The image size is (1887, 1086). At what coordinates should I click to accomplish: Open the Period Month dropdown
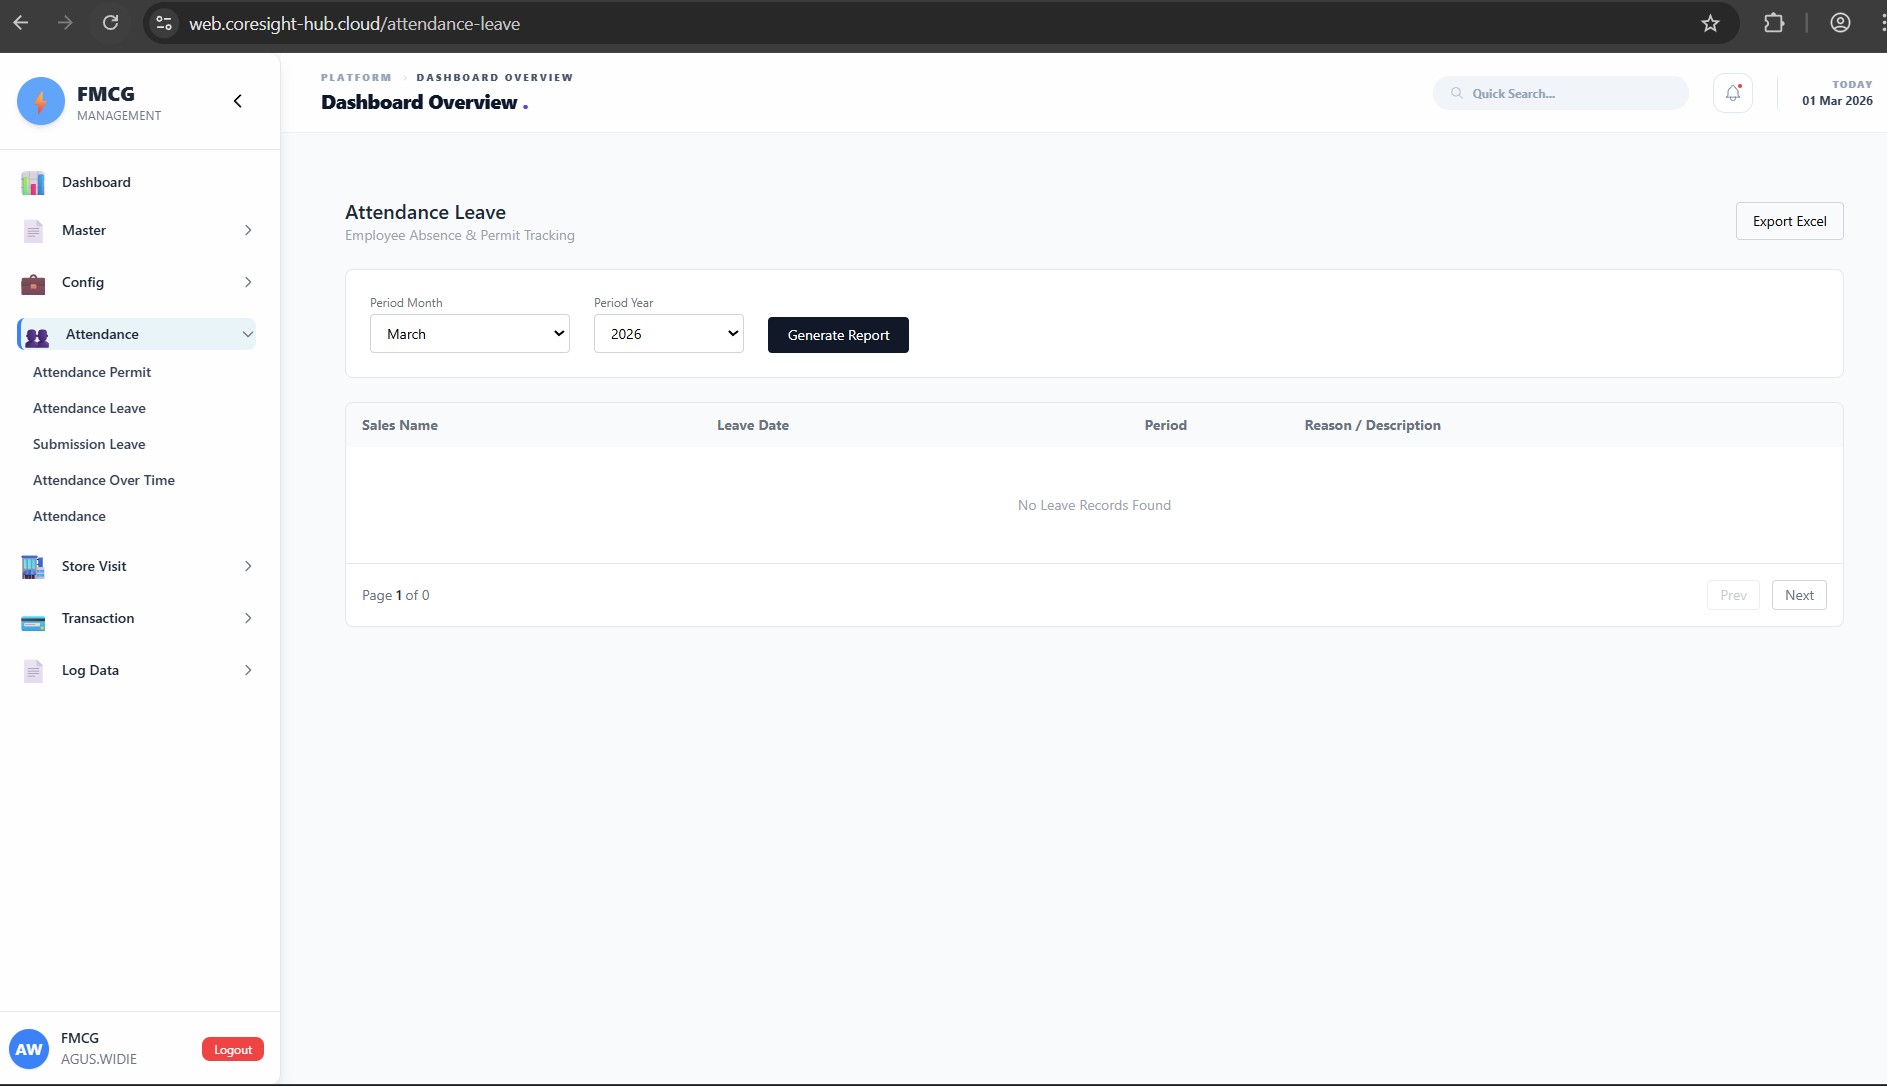point(470,334)
